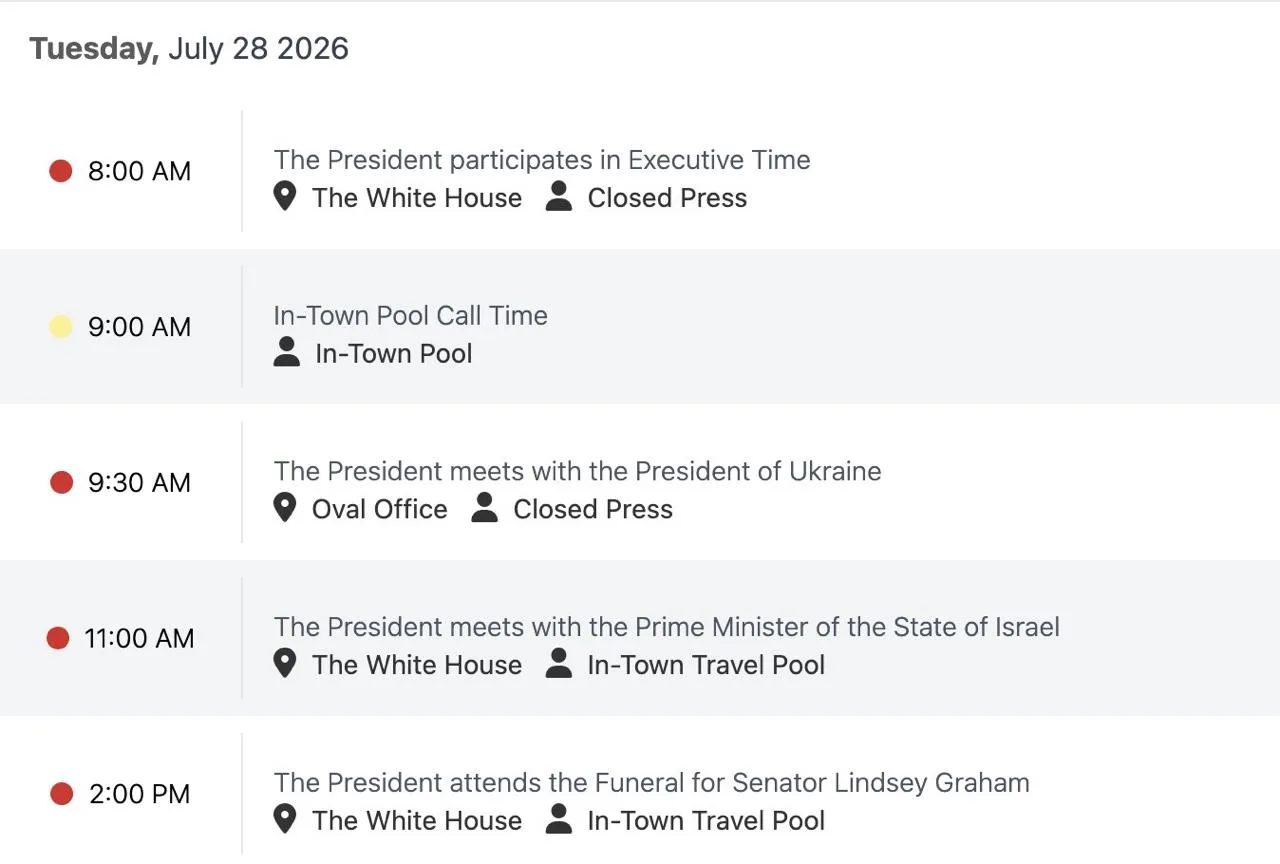
Task: Click the yellow dot beside 9:00 AM
Action: tap(61, 327)
